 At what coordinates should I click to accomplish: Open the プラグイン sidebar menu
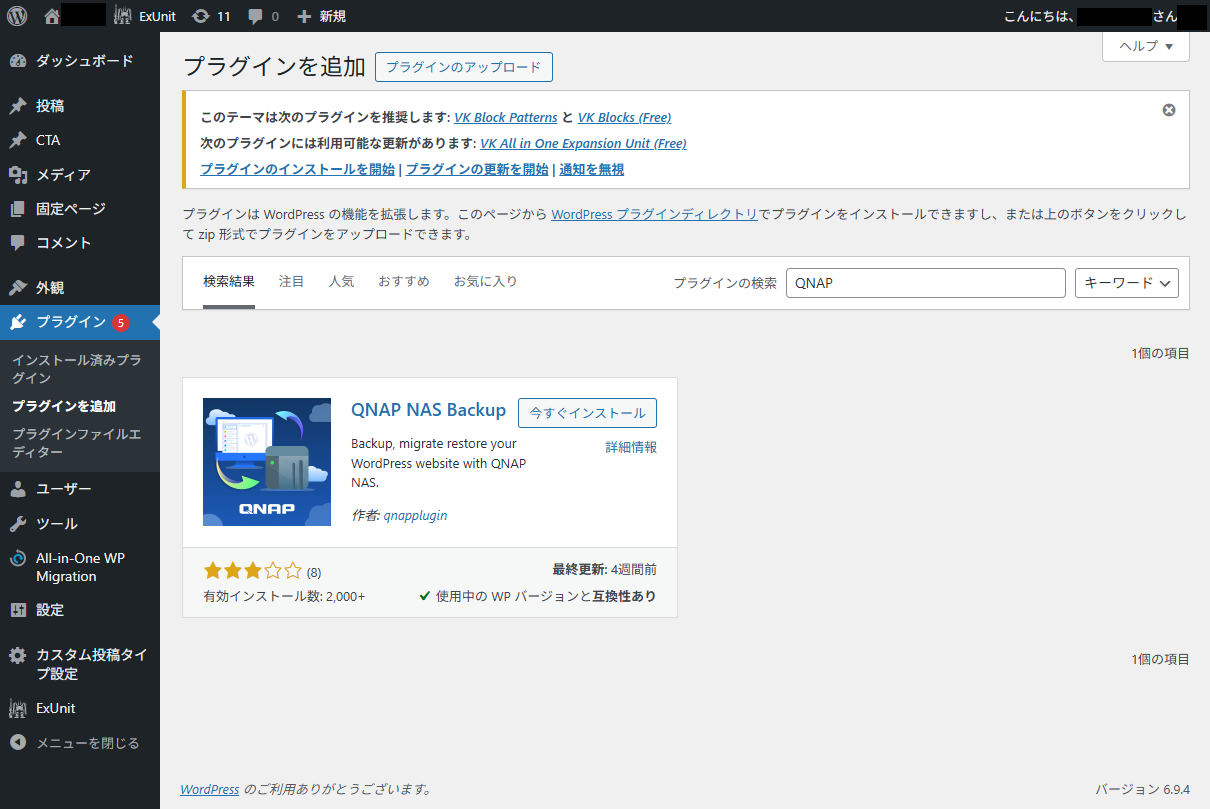[80, 322]
